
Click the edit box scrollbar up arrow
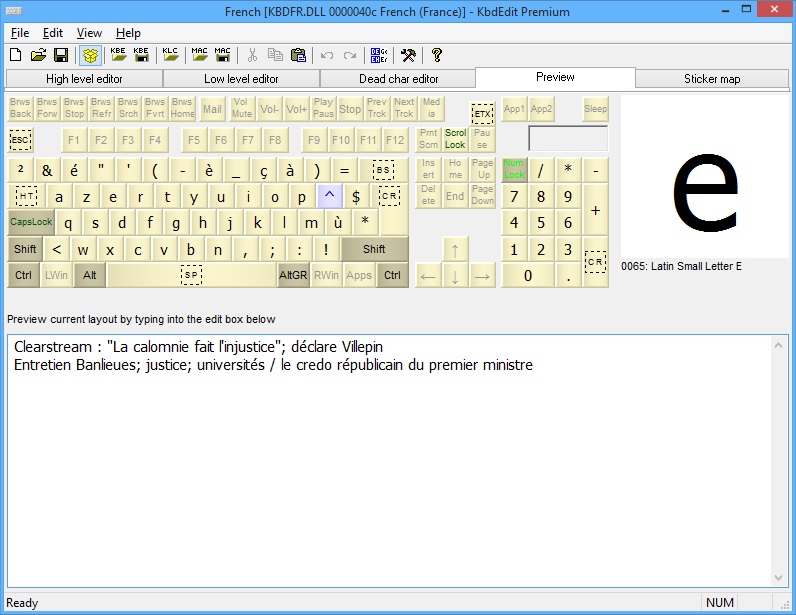pos(778,345)
